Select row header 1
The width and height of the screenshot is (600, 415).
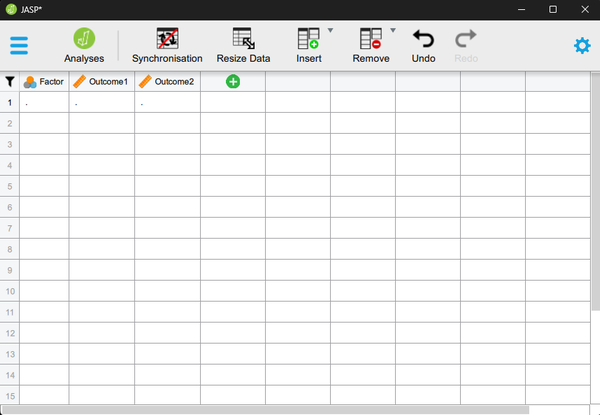10,102
